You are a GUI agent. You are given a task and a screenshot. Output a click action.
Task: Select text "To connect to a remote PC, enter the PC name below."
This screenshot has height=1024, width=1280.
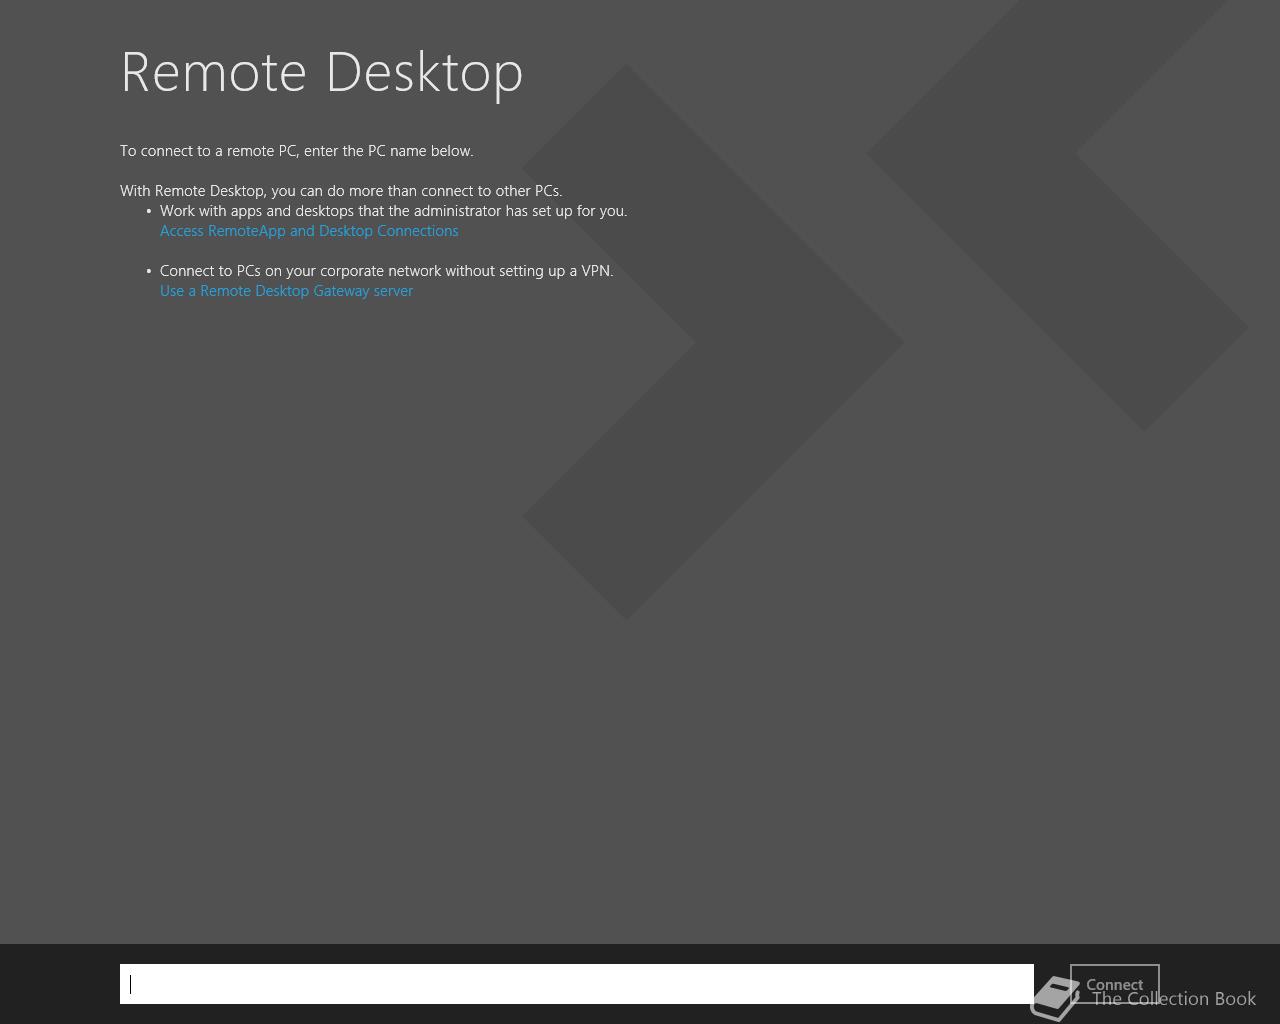point(297,151)
